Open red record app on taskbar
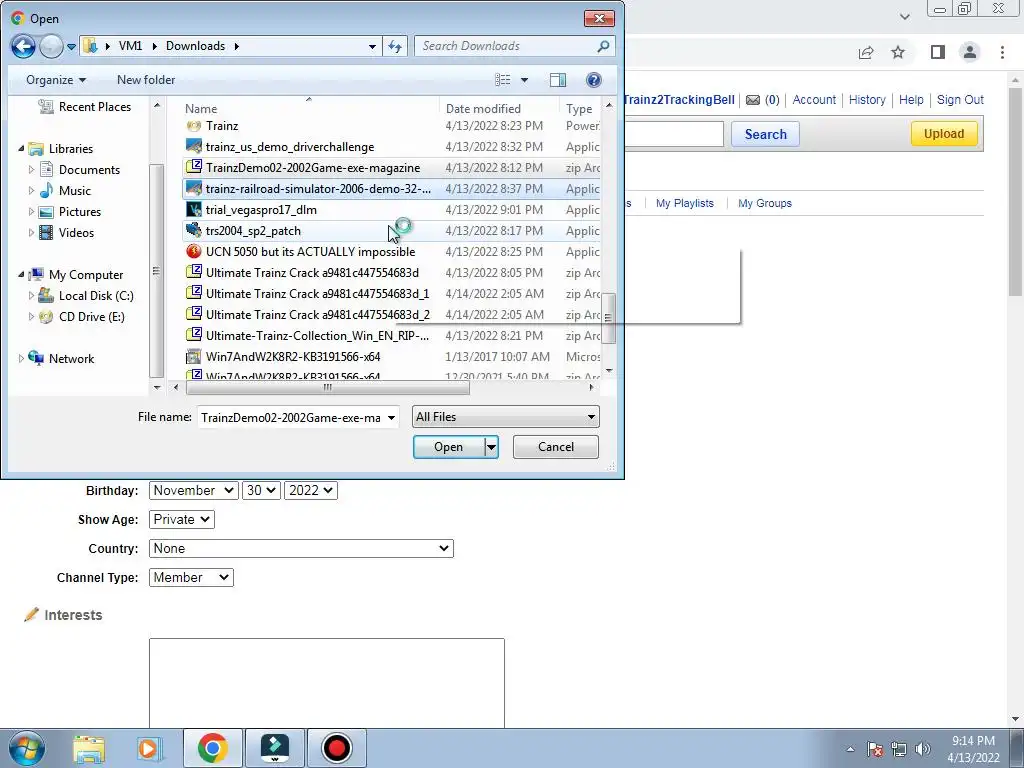This screenshot has width=1024, height=768. tap(337, 748)
